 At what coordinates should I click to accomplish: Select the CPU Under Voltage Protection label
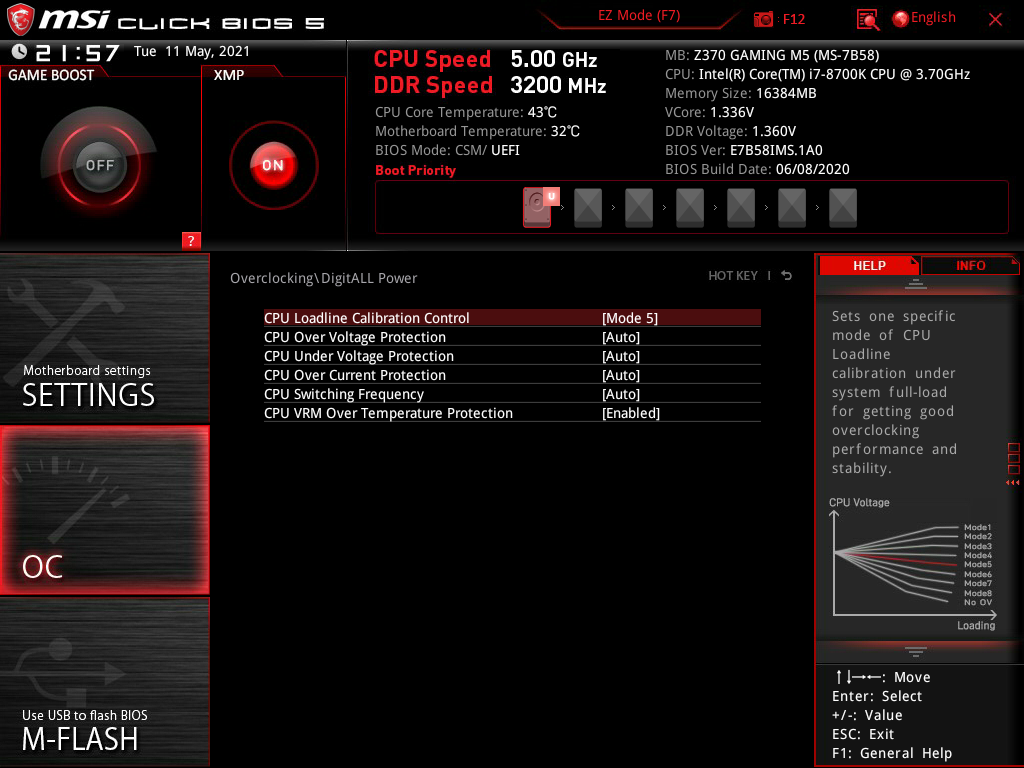tap(359, 356)
